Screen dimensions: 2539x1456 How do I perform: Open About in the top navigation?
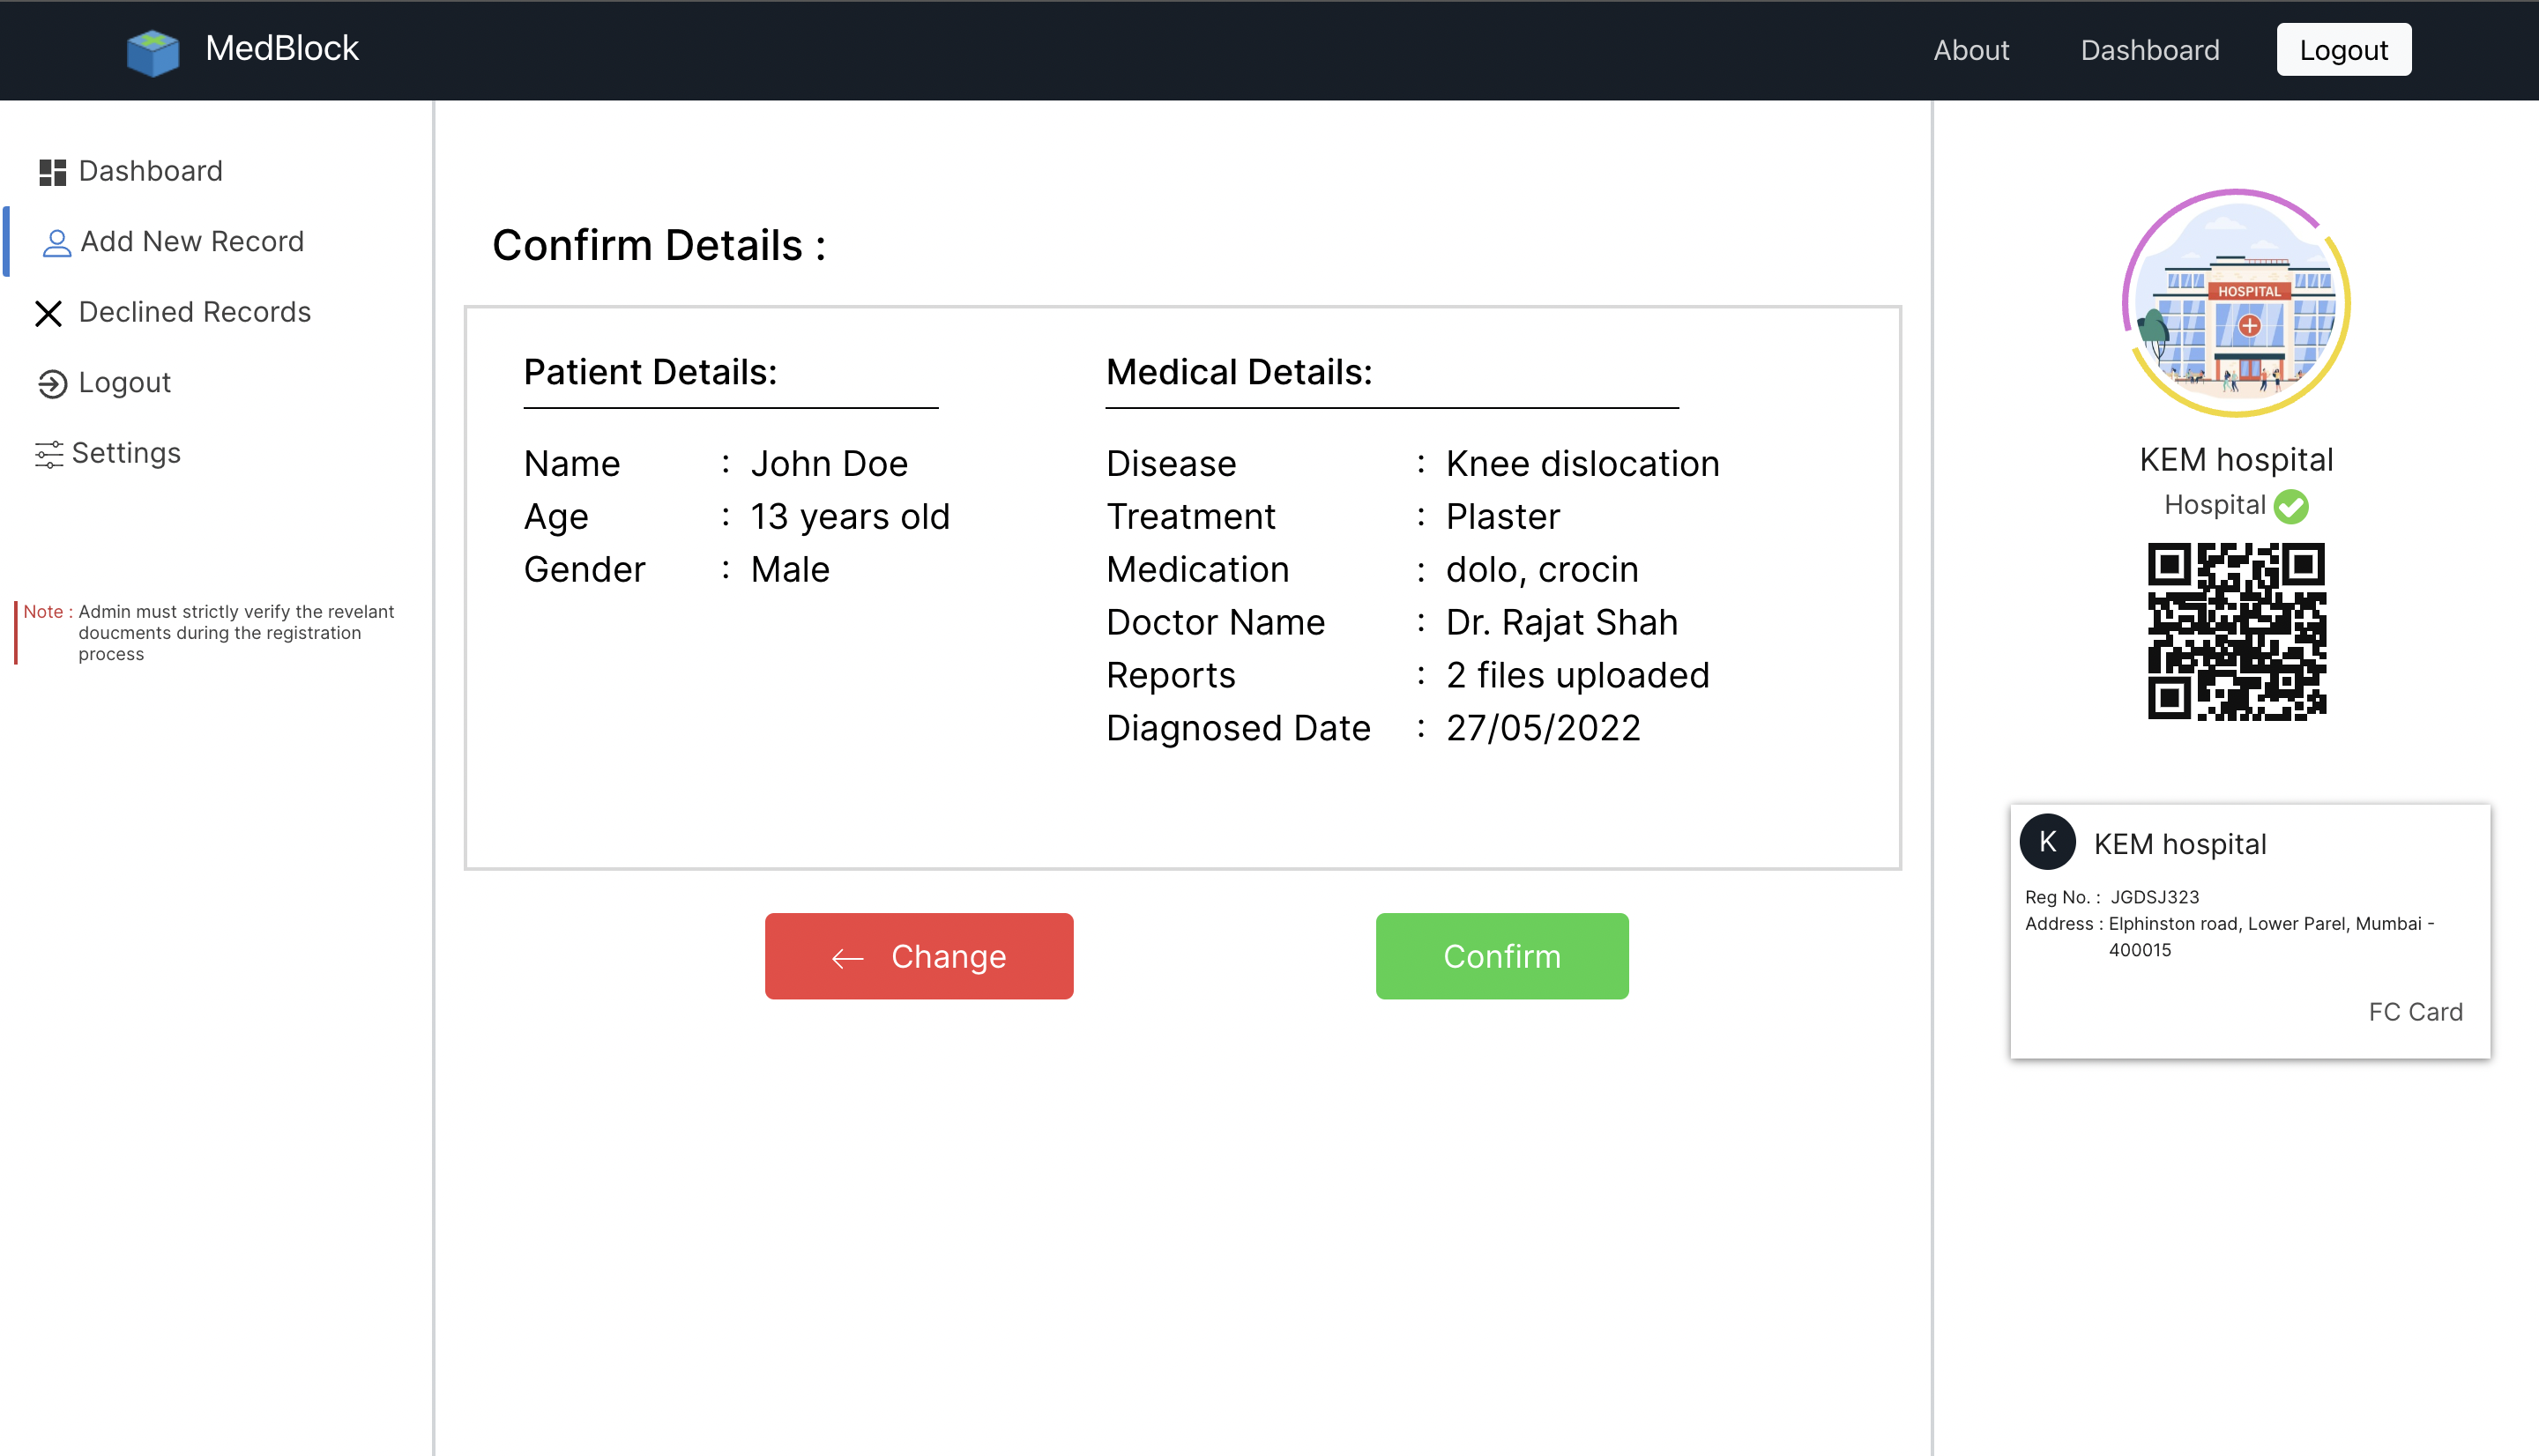[x=1970, y=50]
